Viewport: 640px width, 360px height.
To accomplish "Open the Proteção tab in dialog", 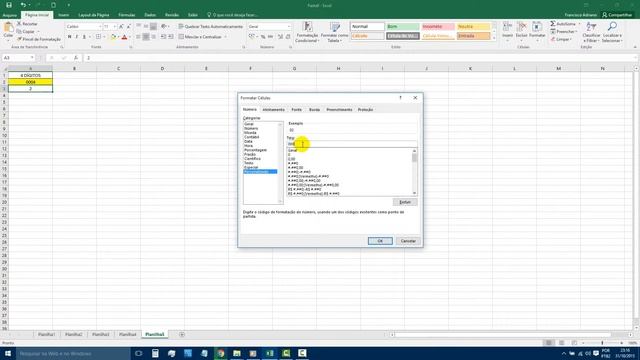I will pyautogui.click(x=365, y=109).
